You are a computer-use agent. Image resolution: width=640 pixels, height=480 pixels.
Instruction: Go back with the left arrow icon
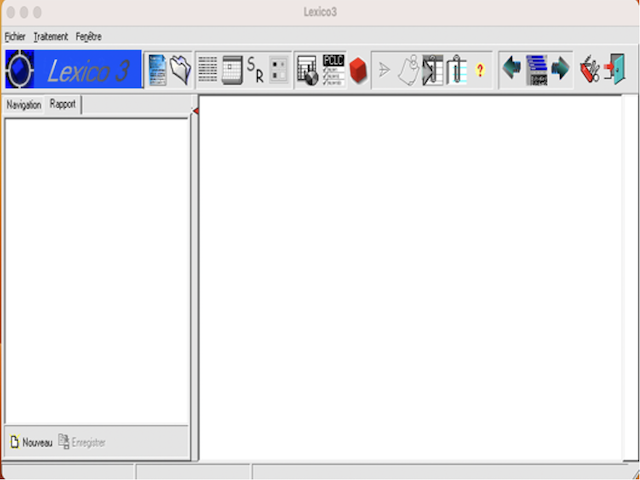click(511, 68)
